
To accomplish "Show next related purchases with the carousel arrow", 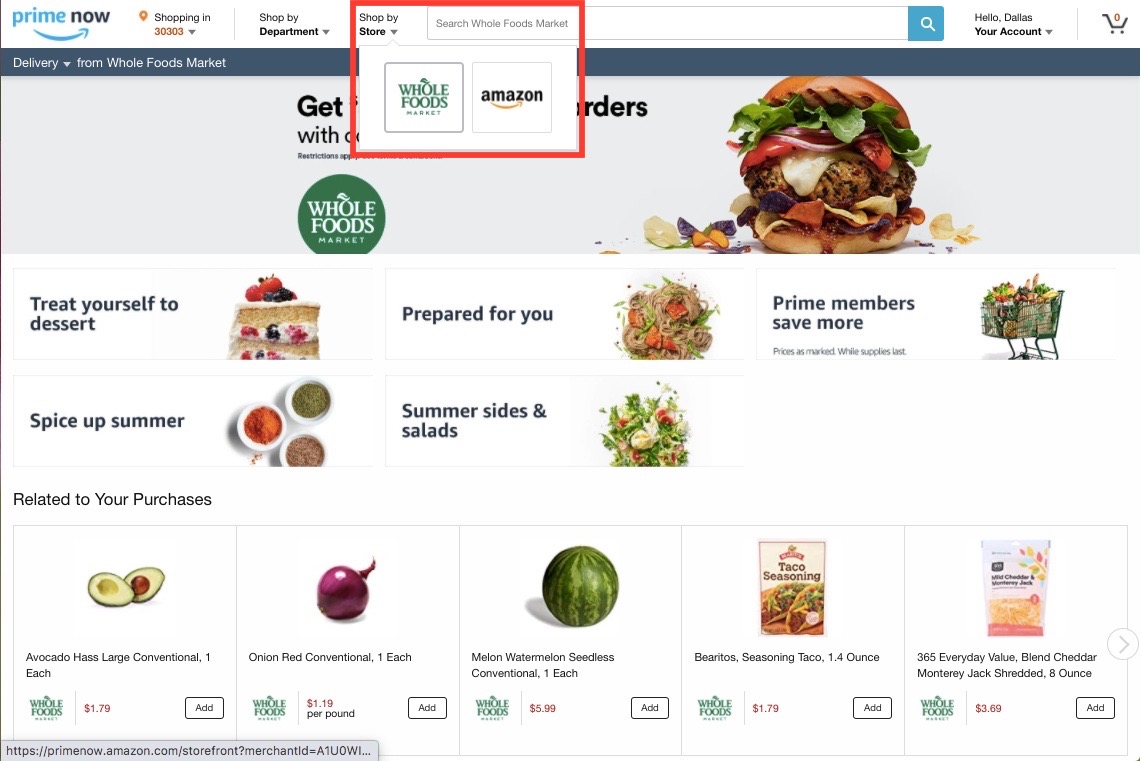I will point(1123,644).
